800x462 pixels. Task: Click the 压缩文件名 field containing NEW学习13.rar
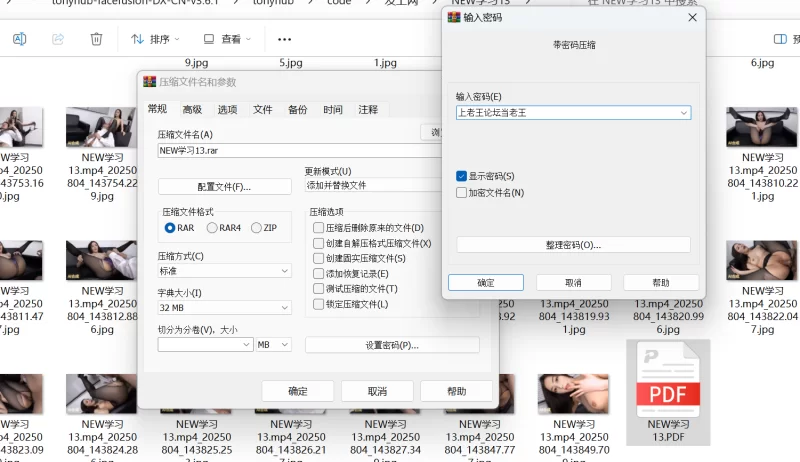(x=300, y=150)
